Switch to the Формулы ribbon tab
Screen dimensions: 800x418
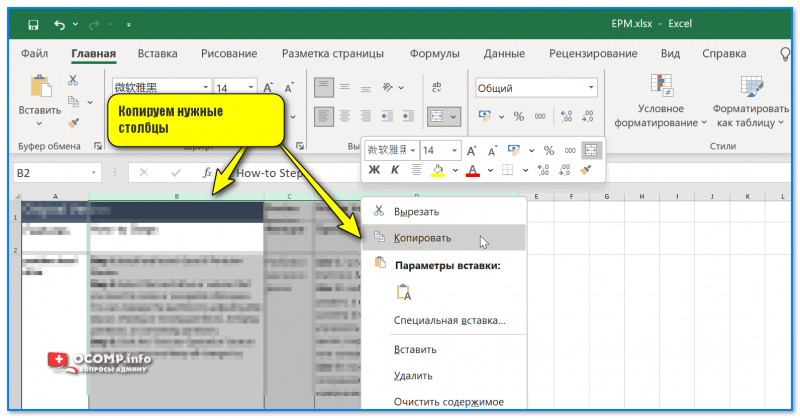tap(435, 54)
